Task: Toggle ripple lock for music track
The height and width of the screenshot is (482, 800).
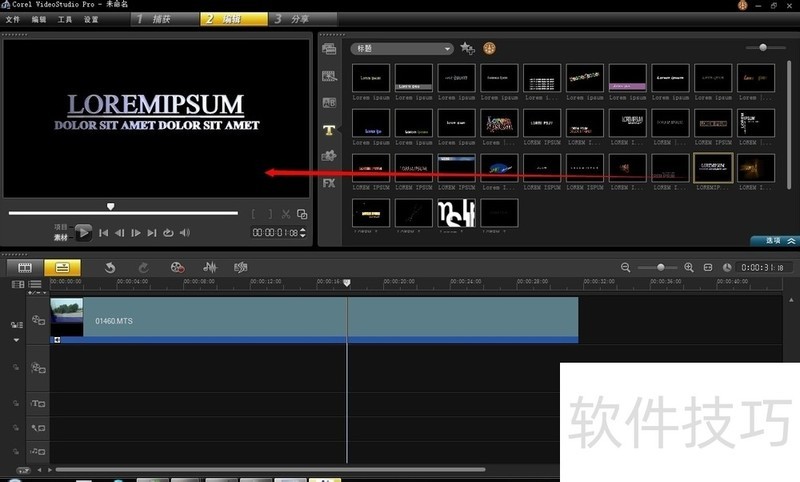Action: click(16, 451)
